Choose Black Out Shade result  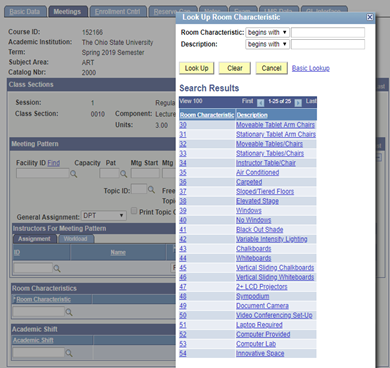click(x=260, y=230)
